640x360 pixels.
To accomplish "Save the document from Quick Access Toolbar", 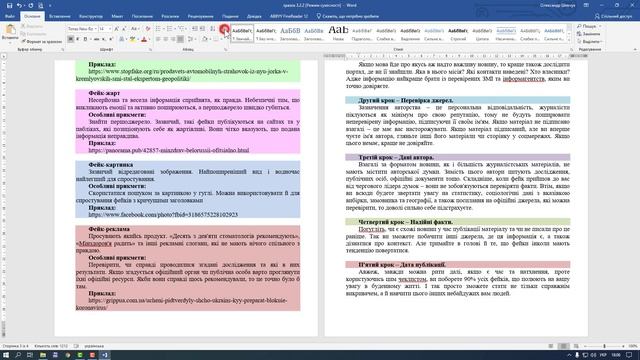I will pos(9,5).
